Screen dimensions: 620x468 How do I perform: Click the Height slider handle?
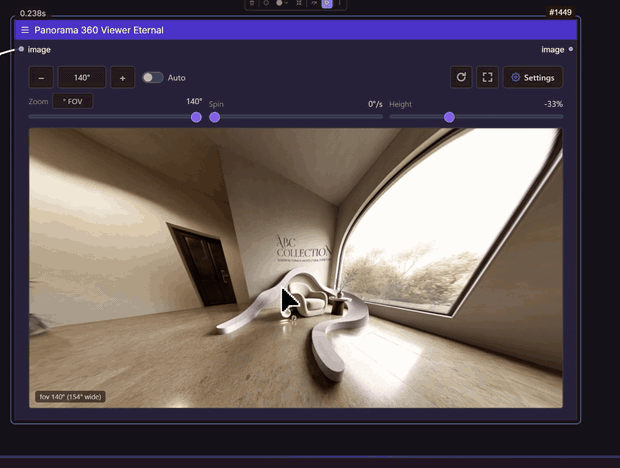point(449,117)
